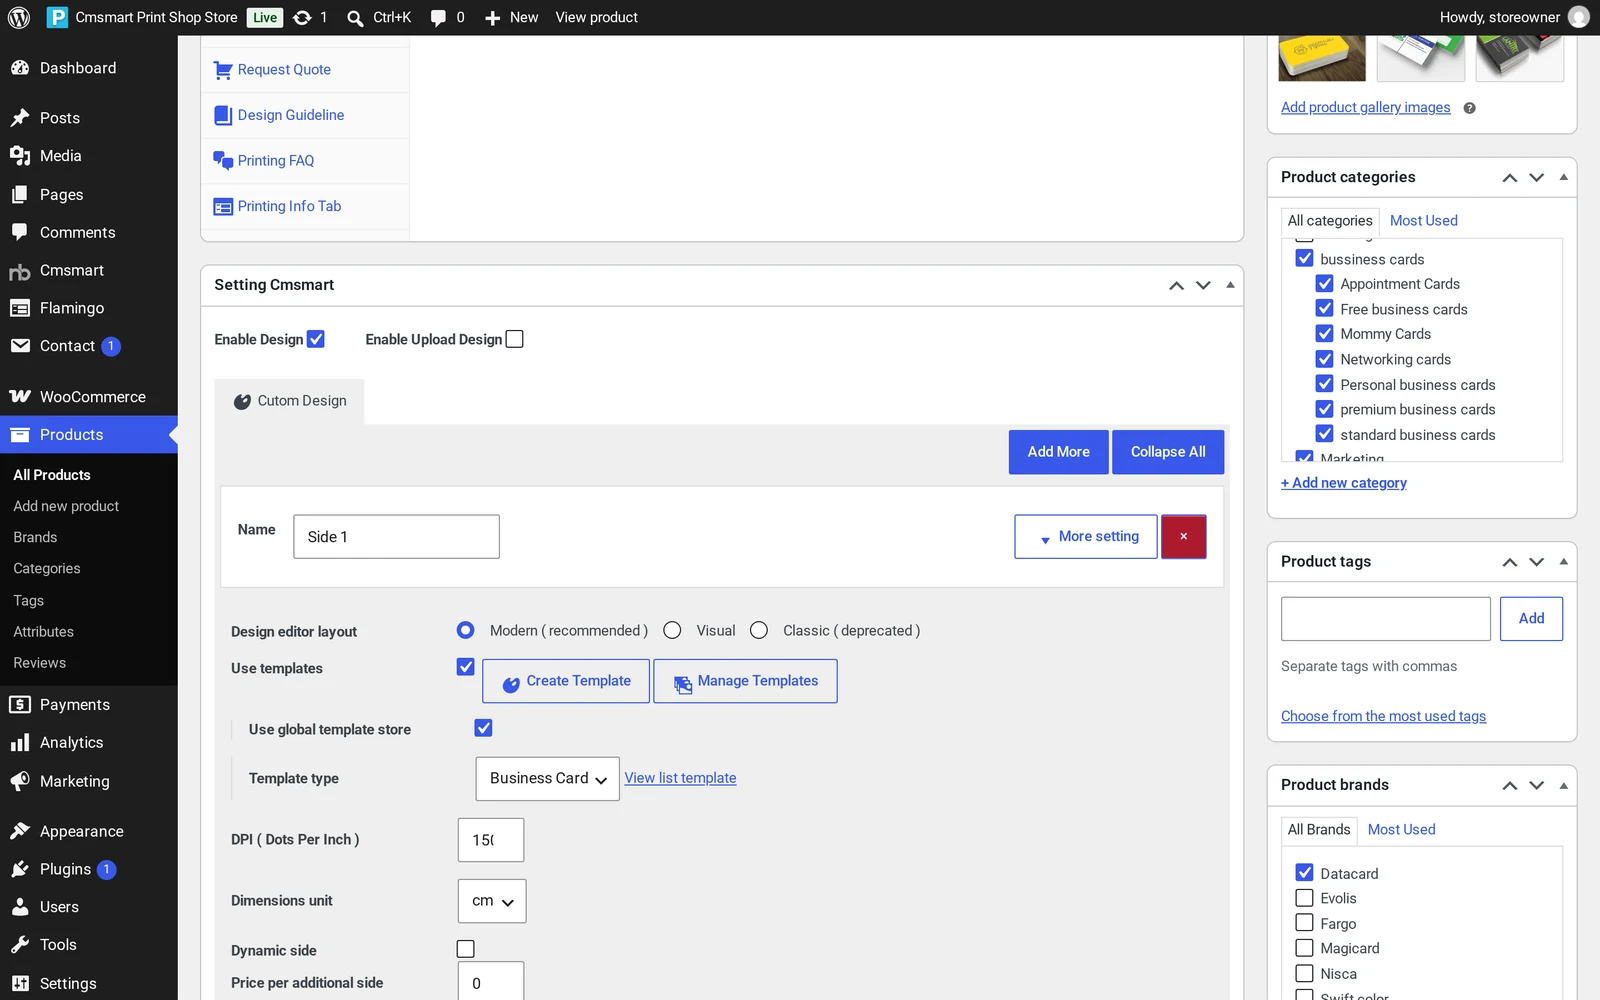Open Add new product submenu
Screen dimensions: 1600x1000
[66, 506]
